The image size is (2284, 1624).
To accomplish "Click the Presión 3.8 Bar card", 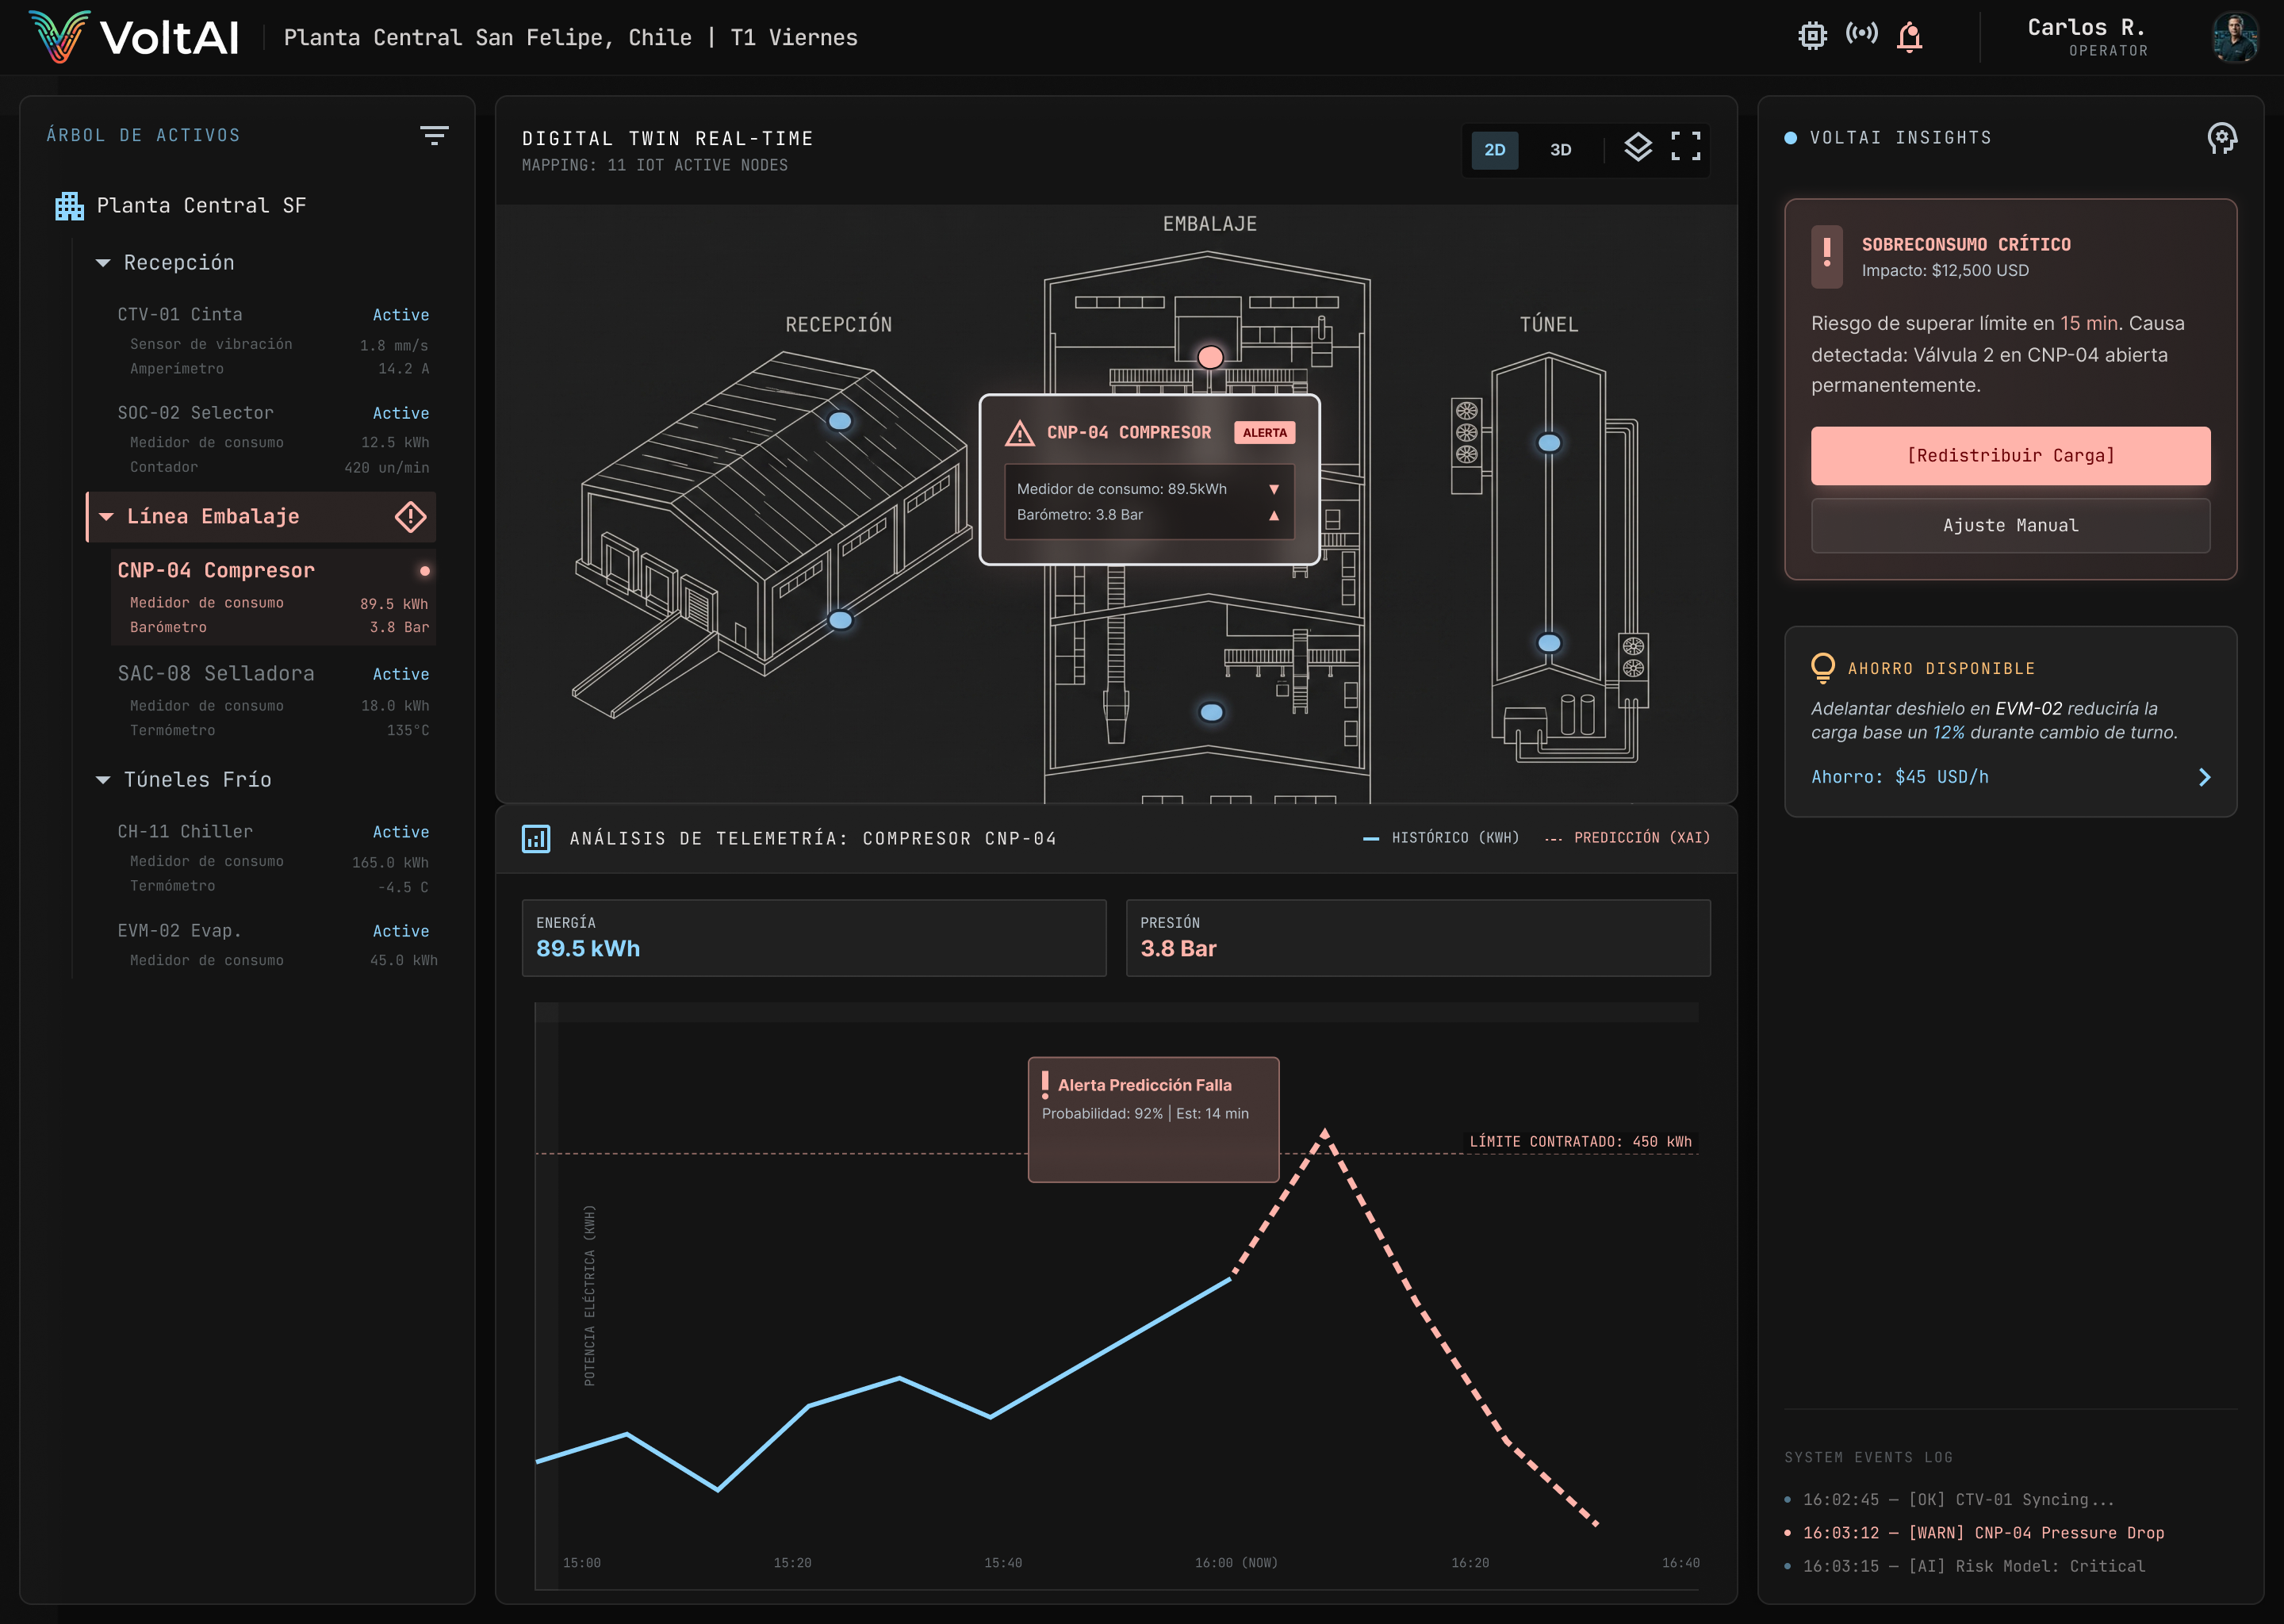I will (x=1418, y=938).
